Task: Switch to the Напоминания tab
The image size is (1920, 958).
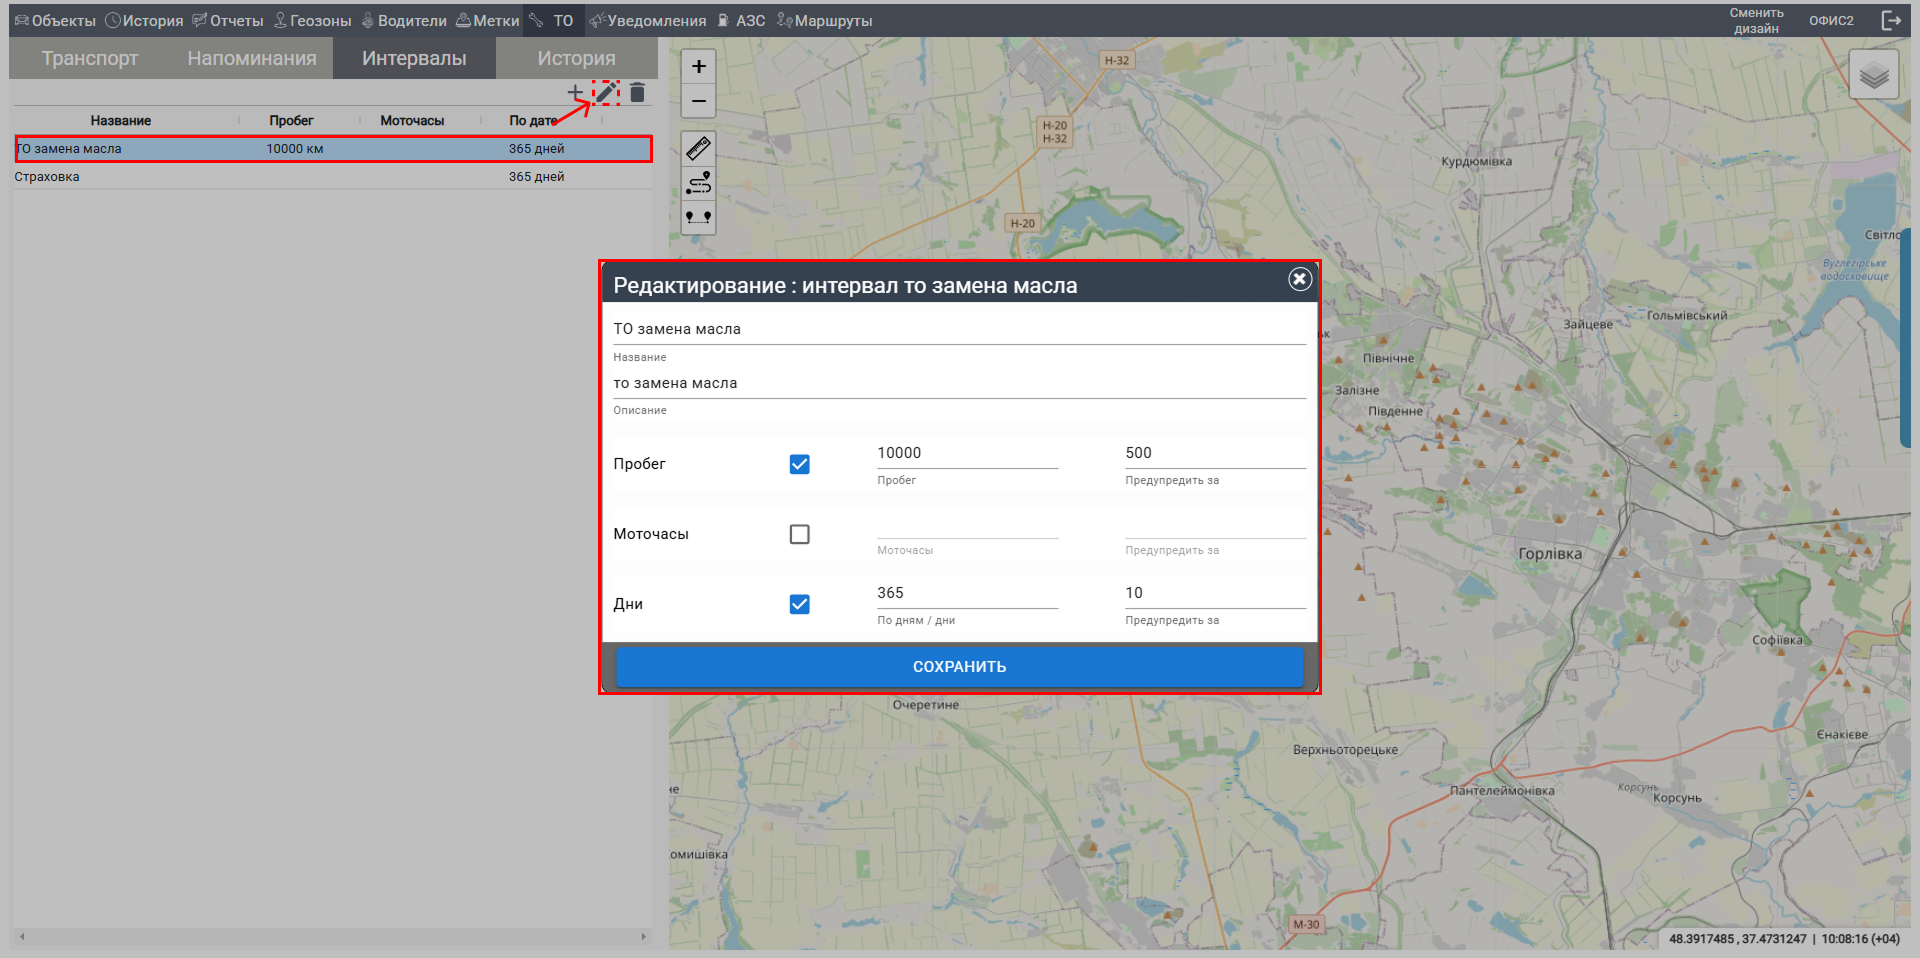Action: click(x=252, y=58)
